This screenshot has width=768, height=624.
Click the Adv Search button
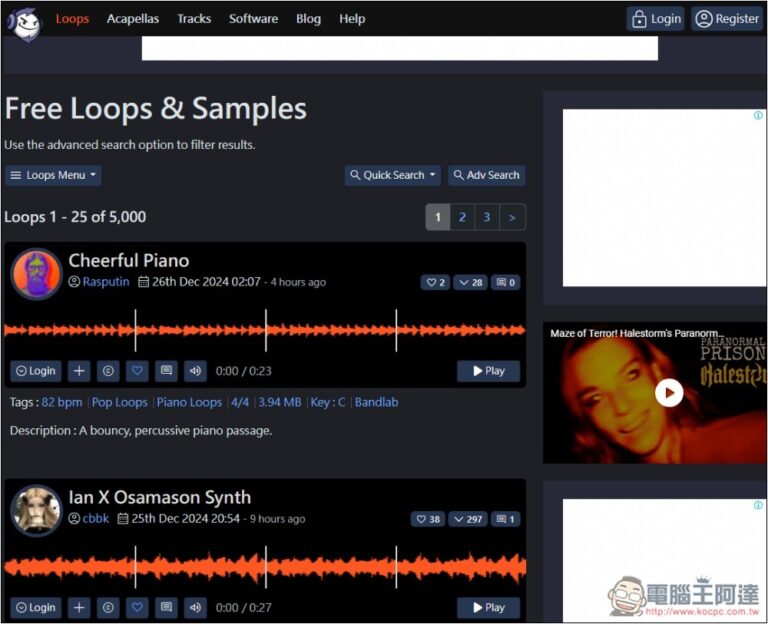click(486, 175)
